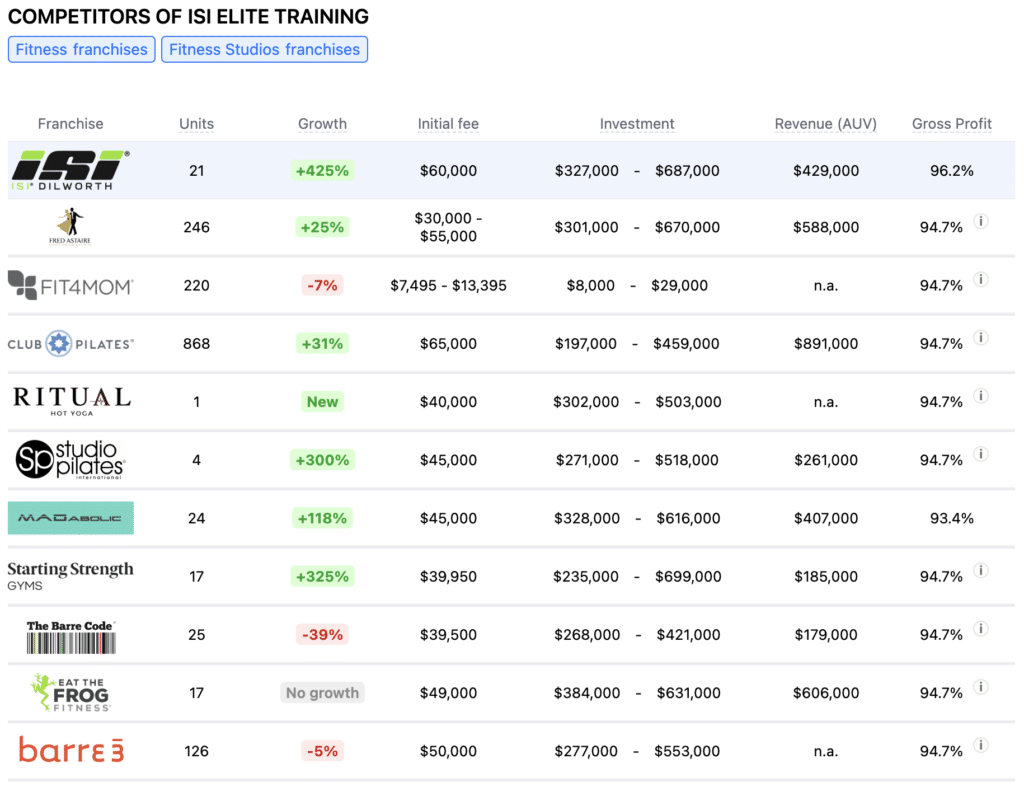Click the +325% growth badge
Image resolution: width=1024 pixels, height=796 pixels.
click(x=322, y=576)
